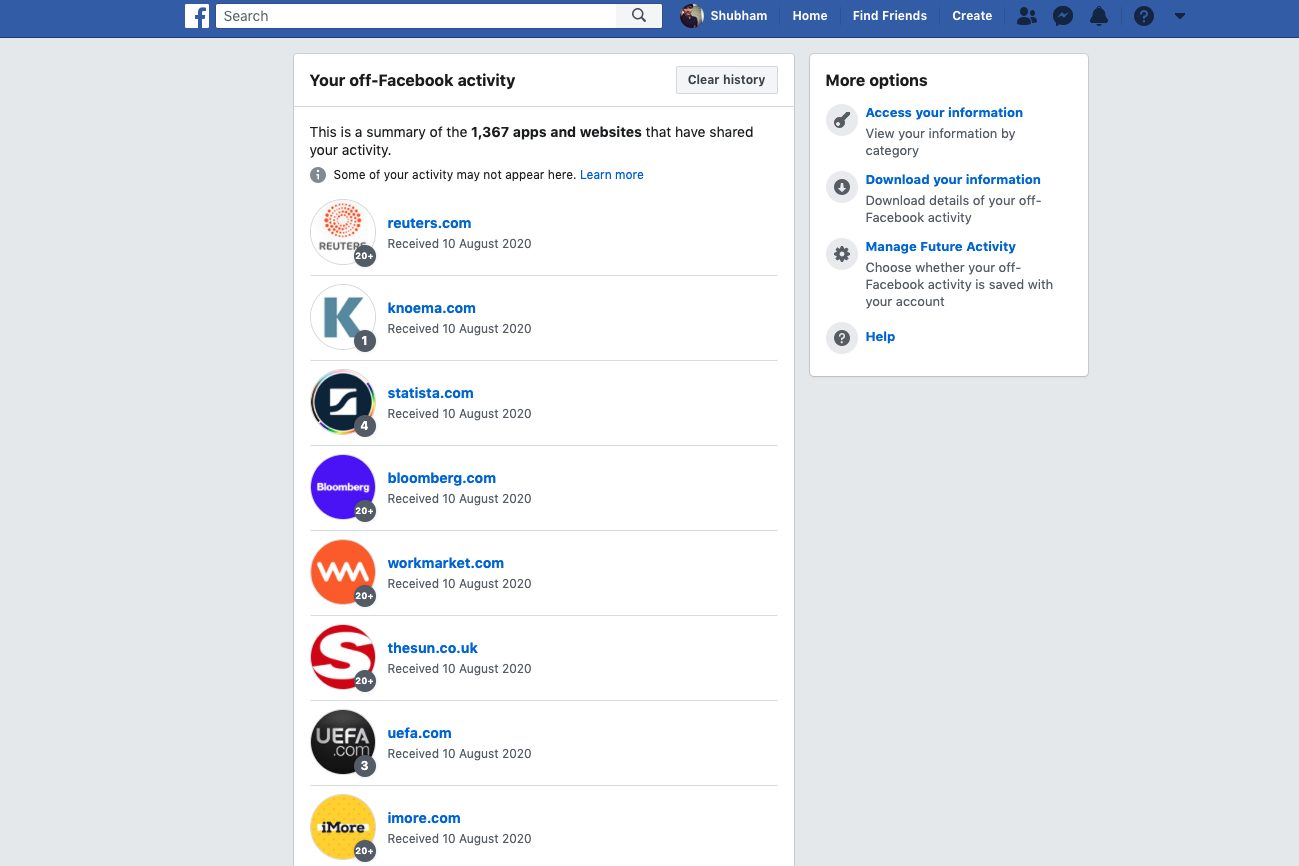Viewport: 1299px width, 866px height.
Task: Click "Download details of your off-Facebook activity" text
Action: click(953, 209)
